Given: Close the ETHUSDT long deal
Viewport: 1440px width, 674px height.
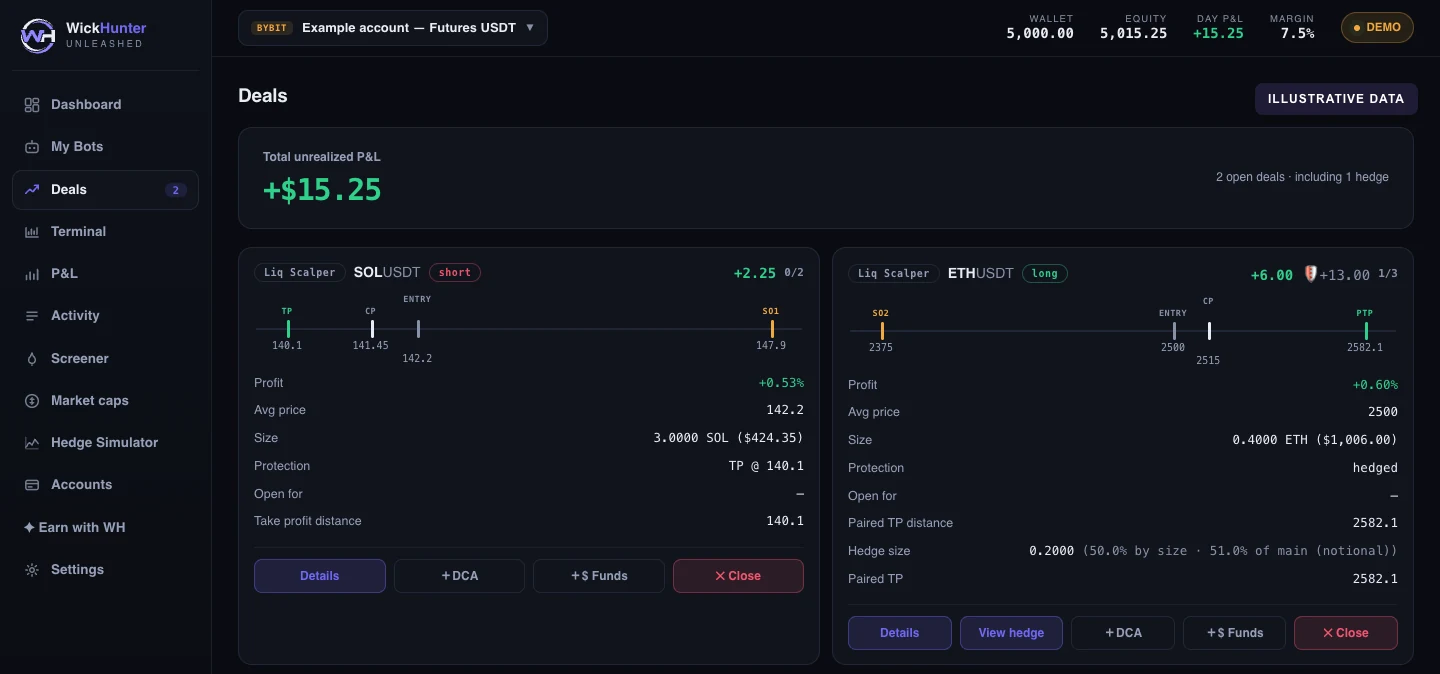Looking at the screenshot, I should [x=1346, y=633].
